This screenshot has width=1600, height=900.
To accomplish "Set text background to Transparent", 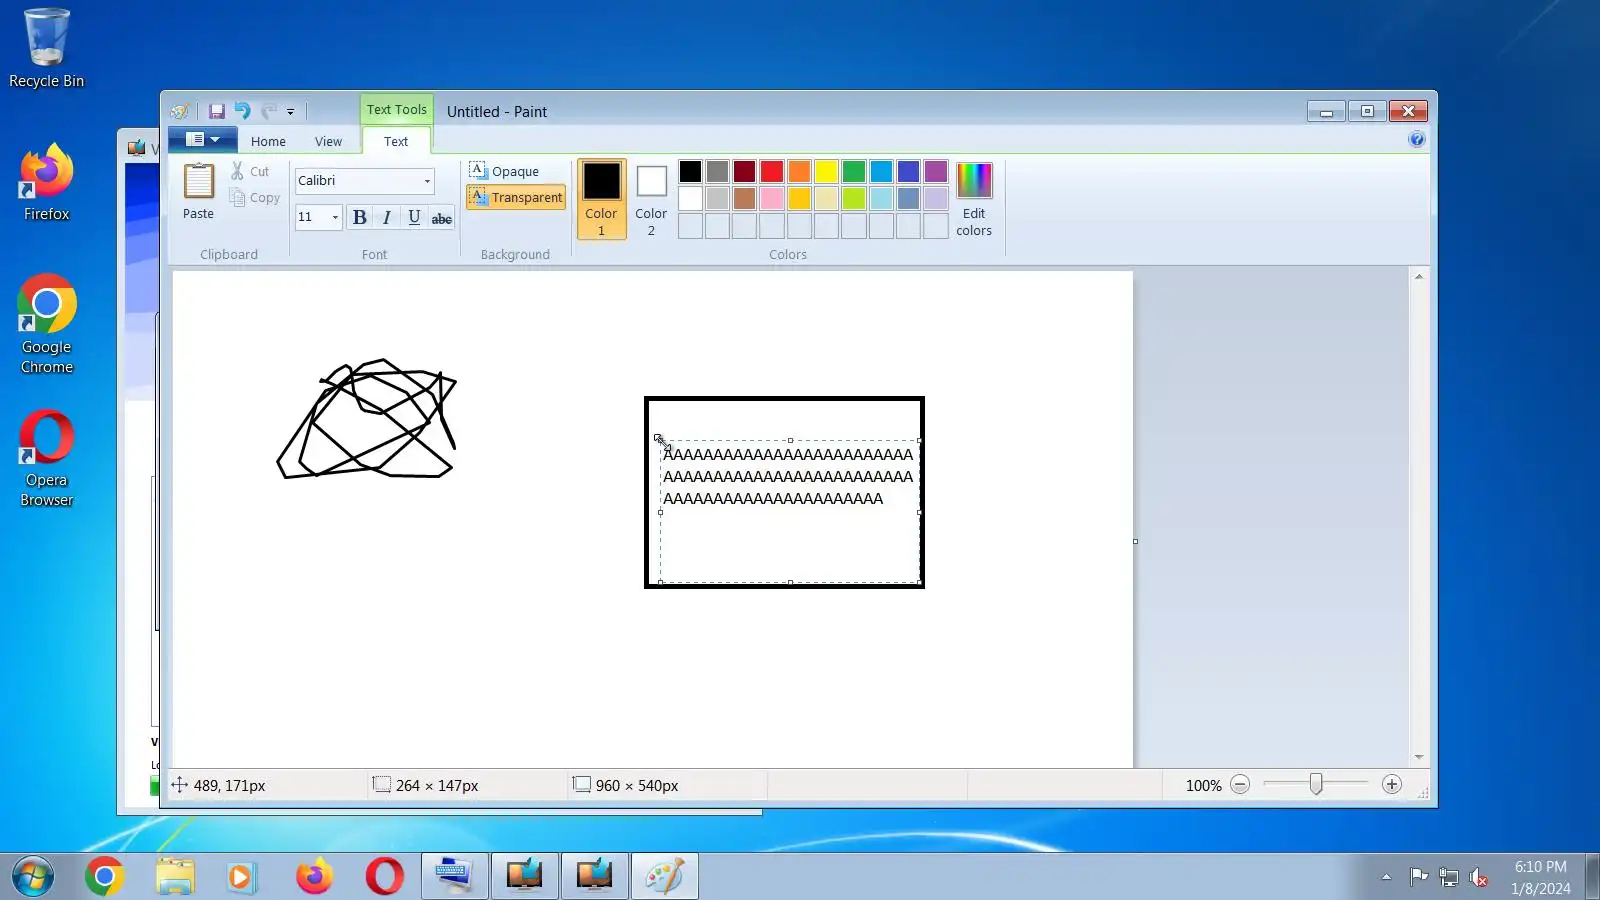I will pyautogui.click(x=516, y=197).
